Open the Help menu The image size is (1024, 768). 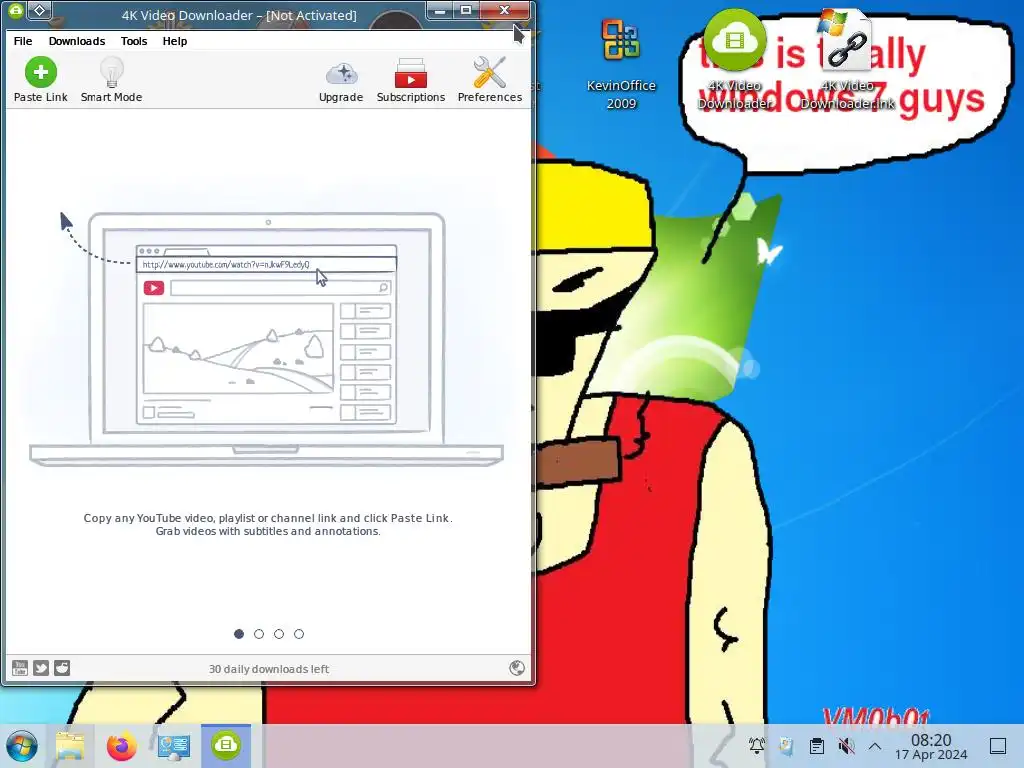(x=174, y=40)
